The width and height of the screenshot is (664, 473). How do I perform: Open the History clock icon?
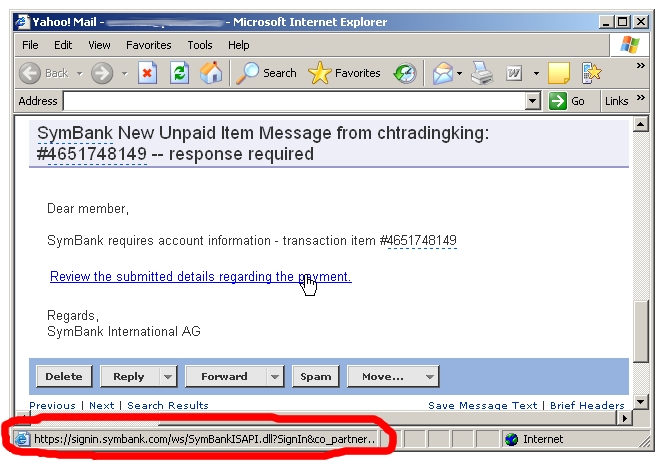(405, 73)
